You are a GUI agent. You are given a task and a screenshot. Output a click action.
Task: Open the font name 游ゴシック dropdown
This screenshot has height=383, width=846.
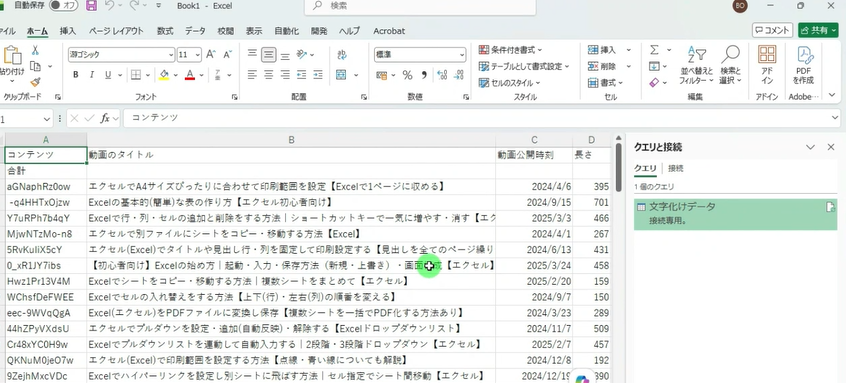[x=172, y=54]
